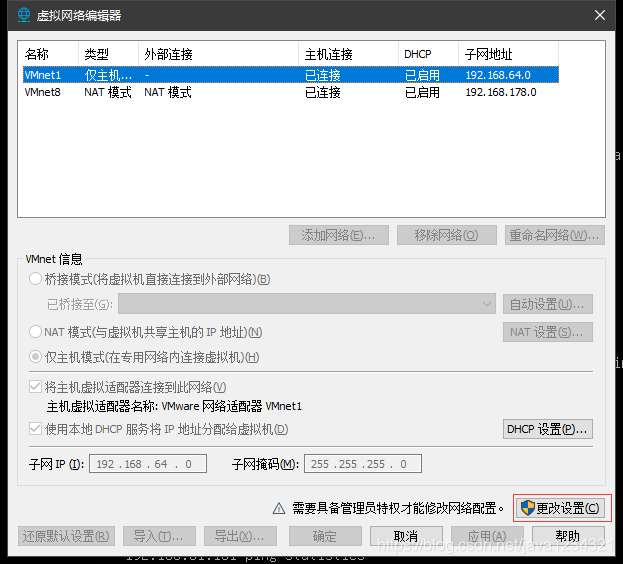Select the 桥接模式 radio button
This screenshot has width=623, height=564.
pos(35,279)
